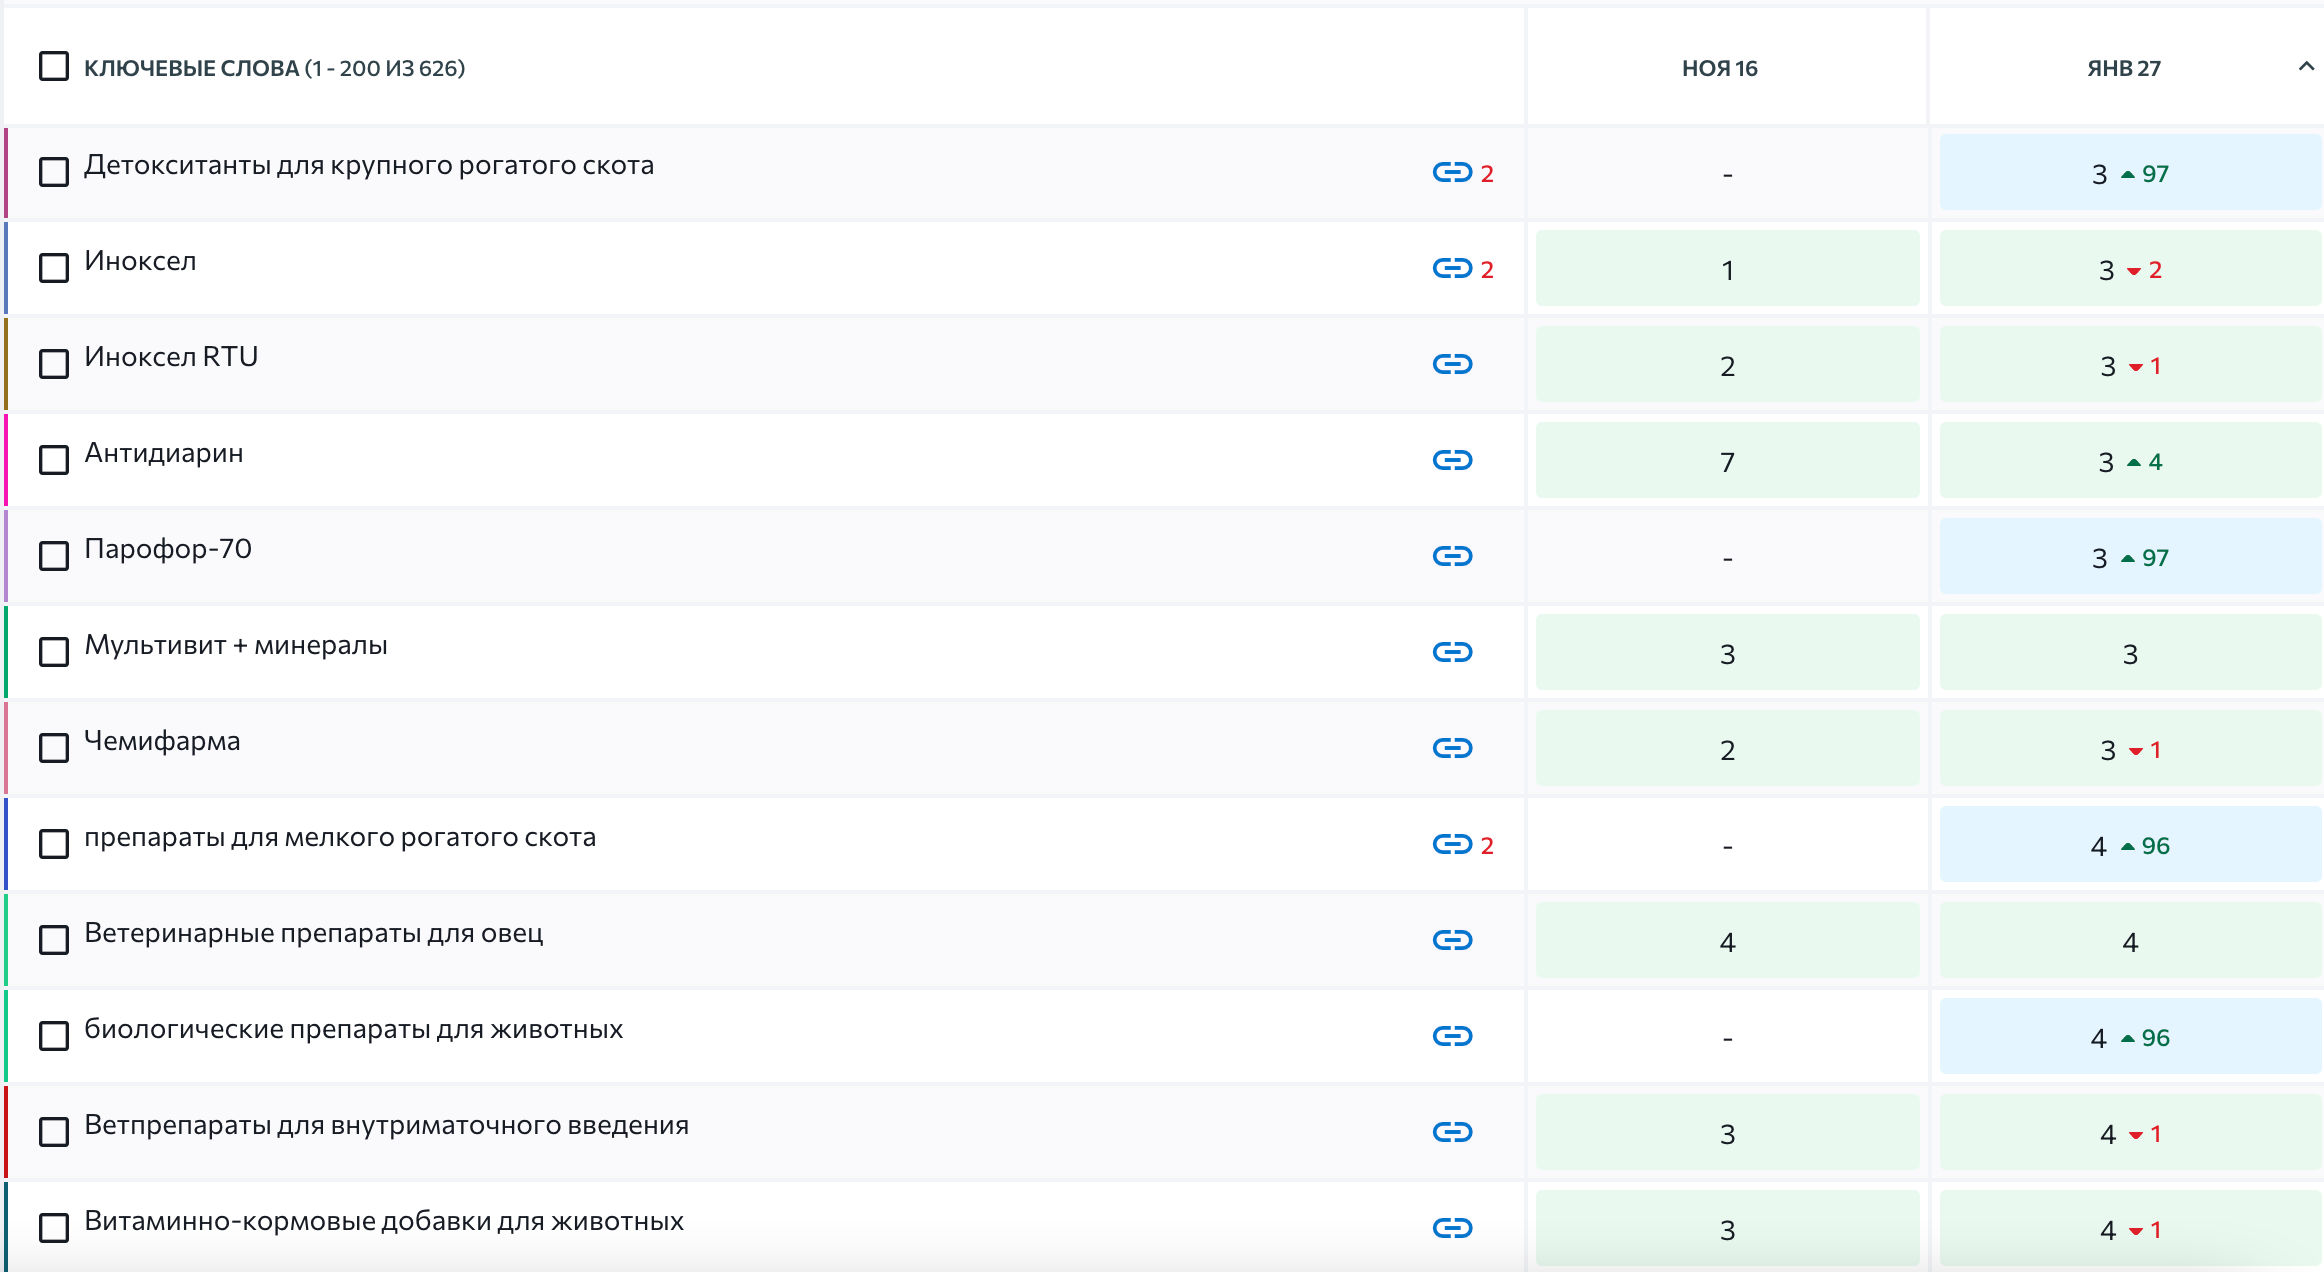
Task: Tick checkbox for Чемифарма keyword
Action: [54, 748]
